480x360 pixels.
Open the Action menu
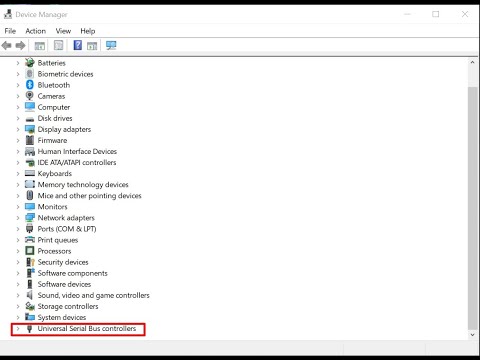36,31
